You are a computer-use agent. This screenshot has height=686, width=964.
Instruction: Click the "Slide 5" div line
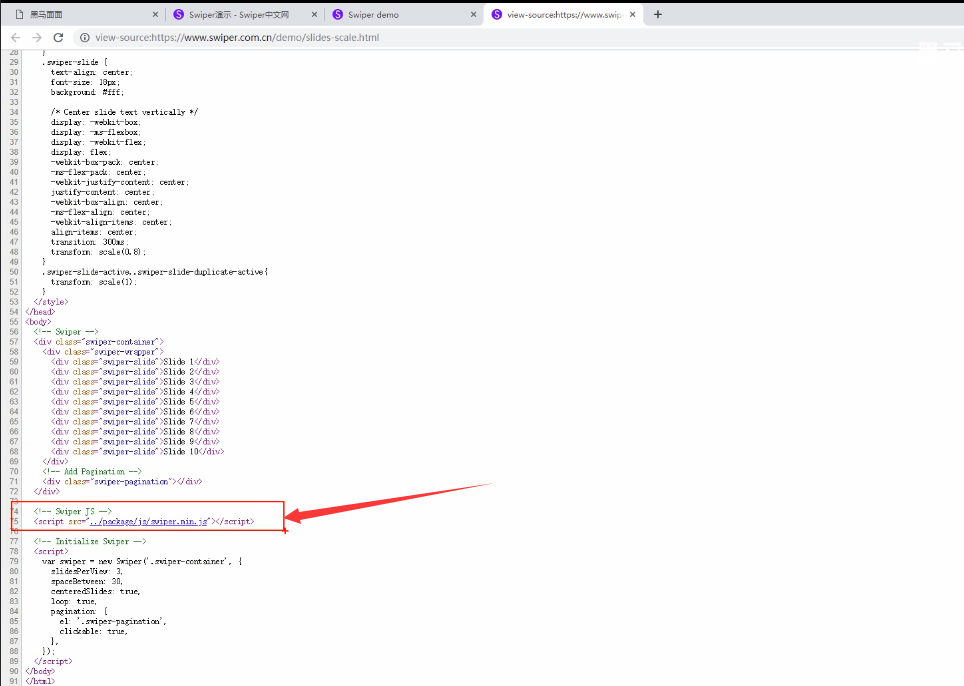(135, 402)
